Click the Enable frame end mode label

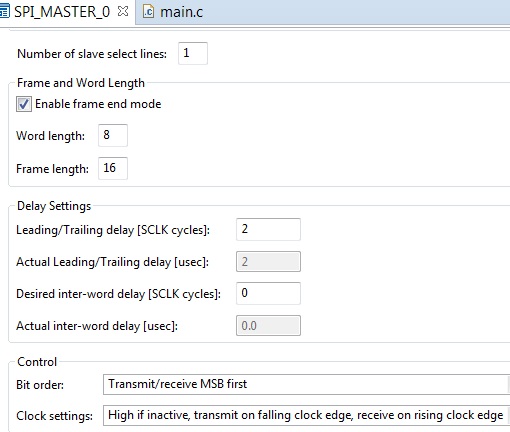coord(98,104)
